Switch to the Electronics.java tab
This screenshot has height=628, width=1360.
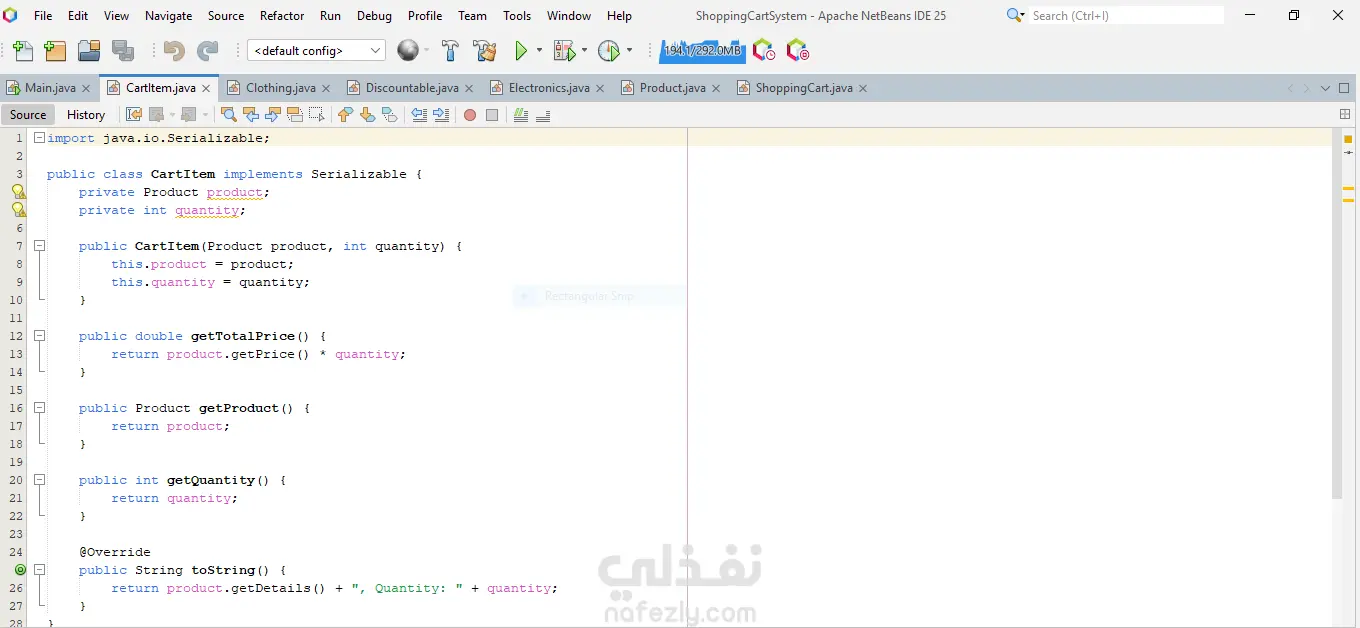[547, 88]
